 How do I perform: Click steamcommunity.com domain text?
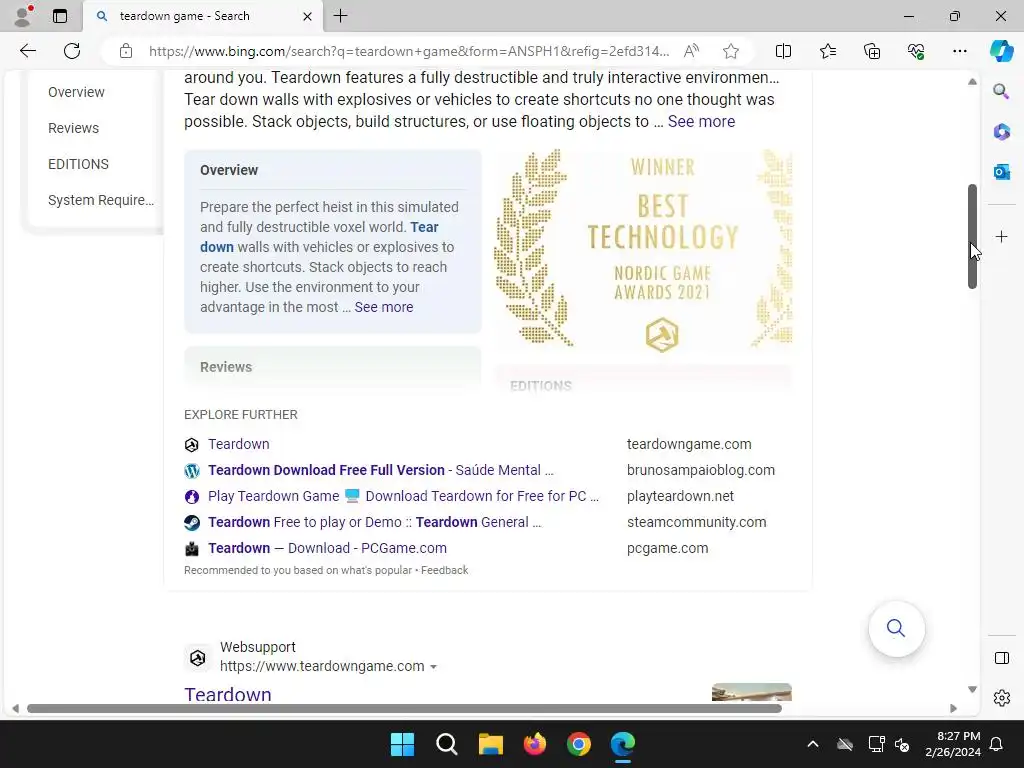pyautogui.click(x=696, y=522)
